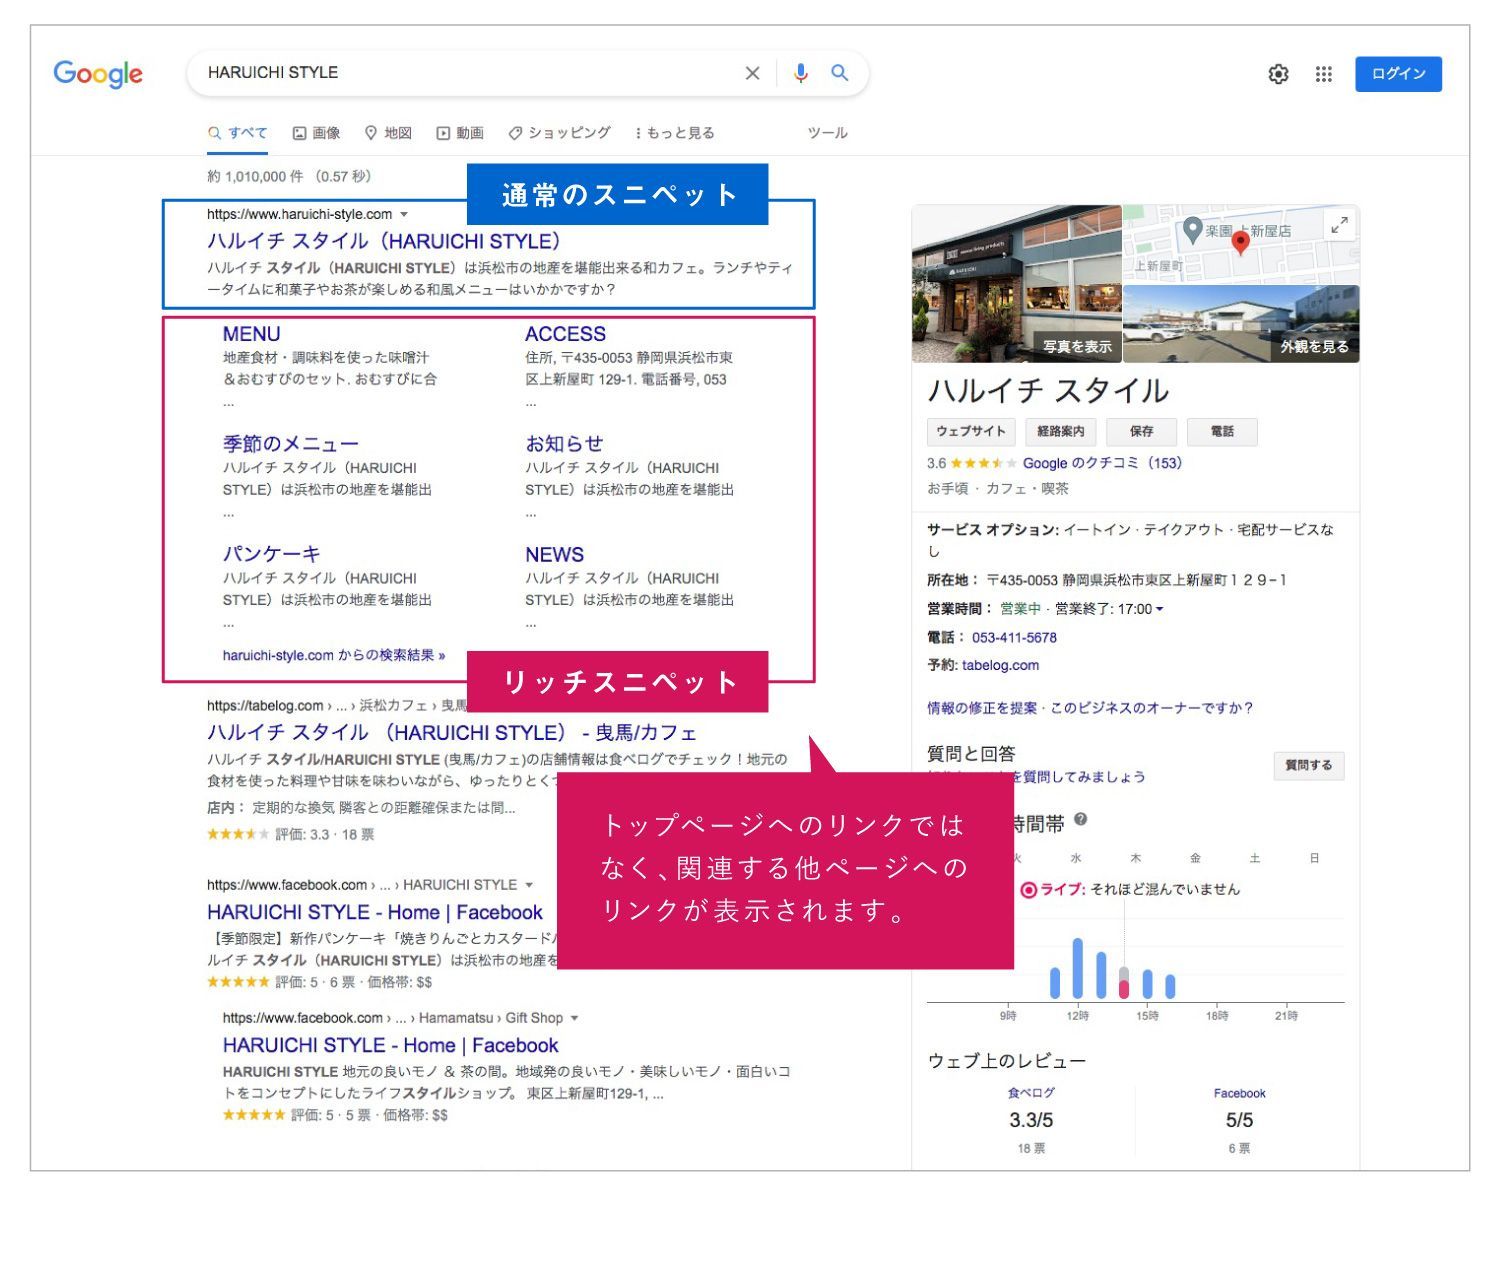Click the map thumbnail in the knowledge panel
1500x1275 pixels.
coord(1241,244)
